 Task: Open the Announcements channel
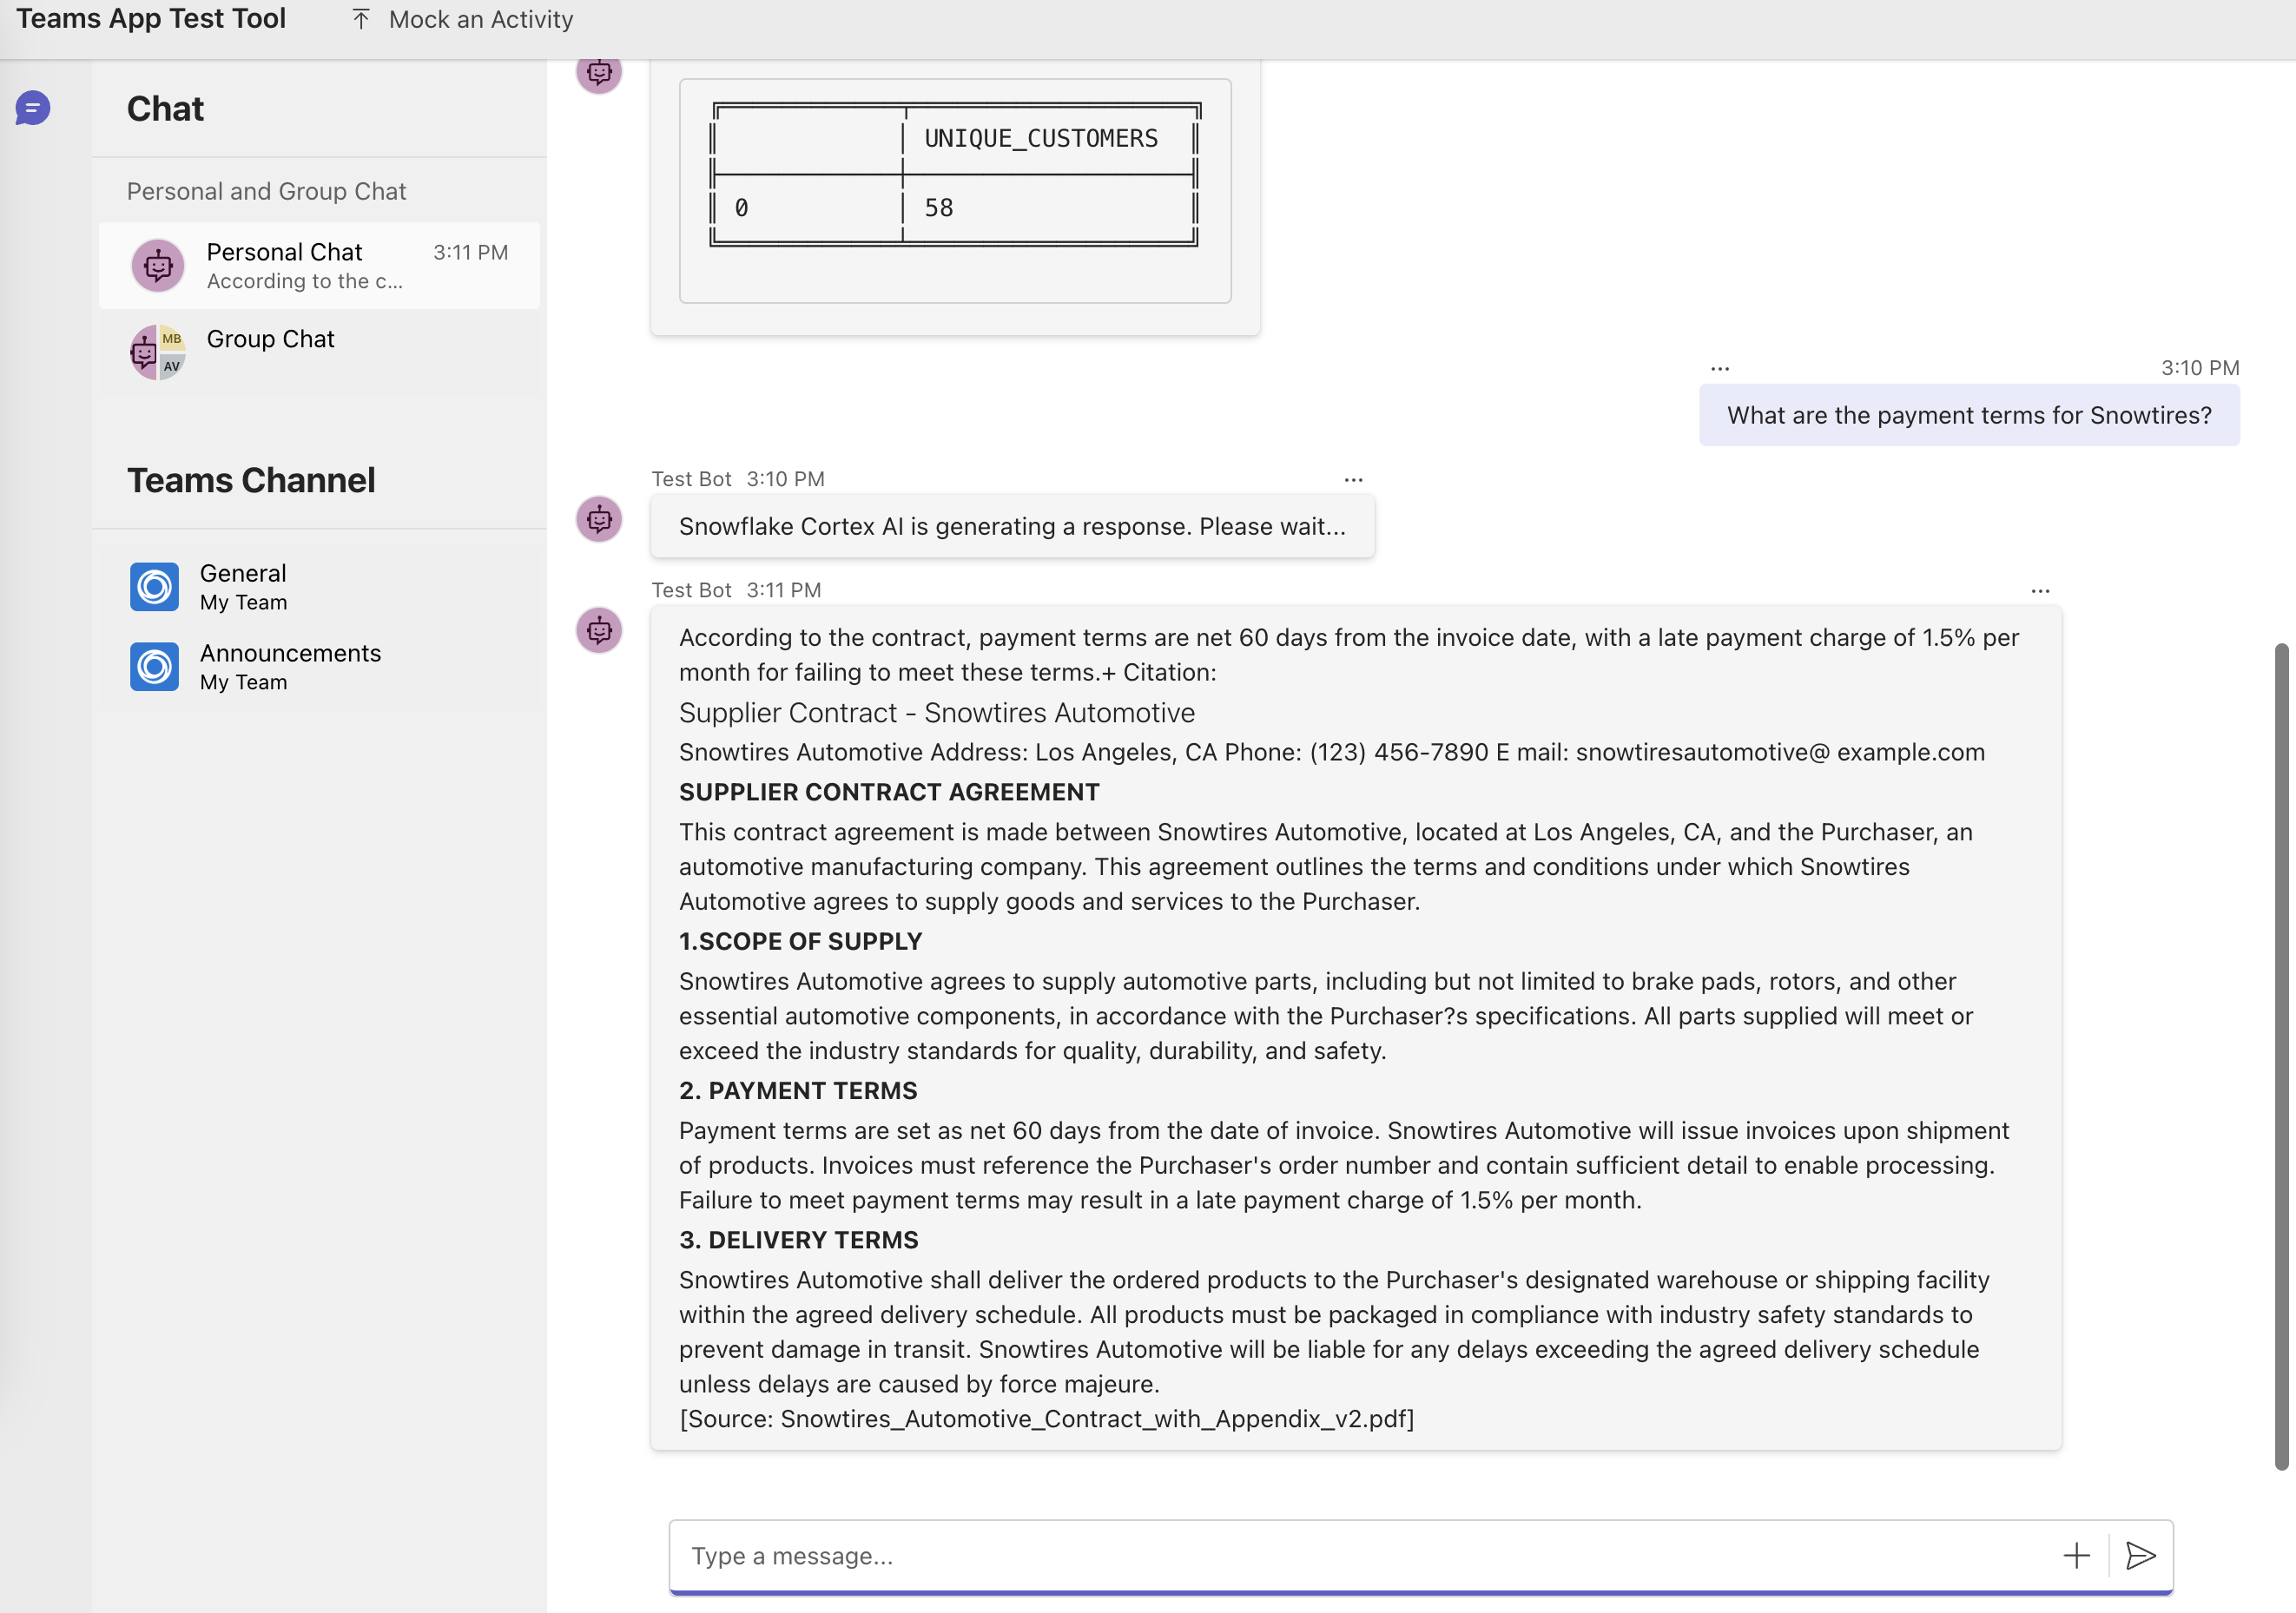coord(290,666)
